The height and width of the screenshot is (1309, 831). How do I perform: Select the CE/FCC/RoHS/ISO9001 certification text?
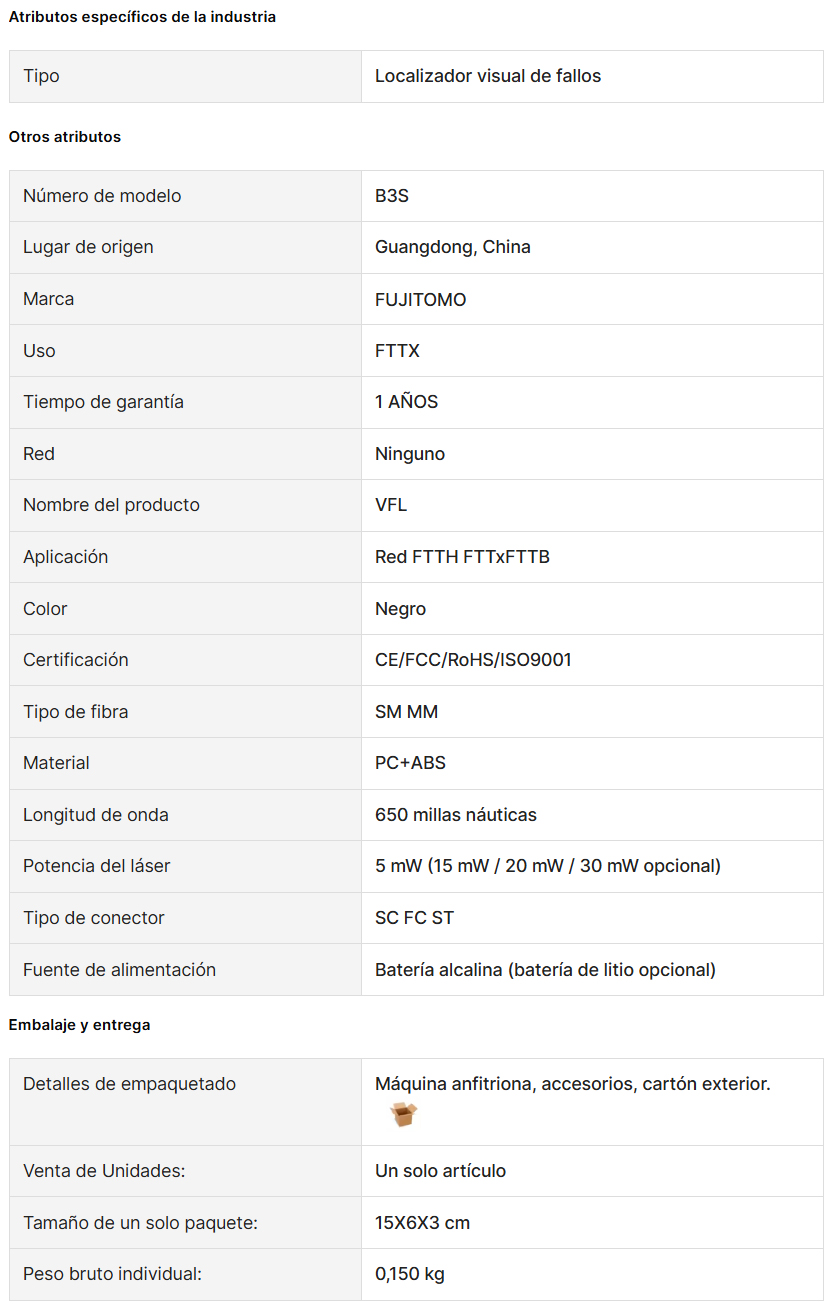tap(474, 660)
